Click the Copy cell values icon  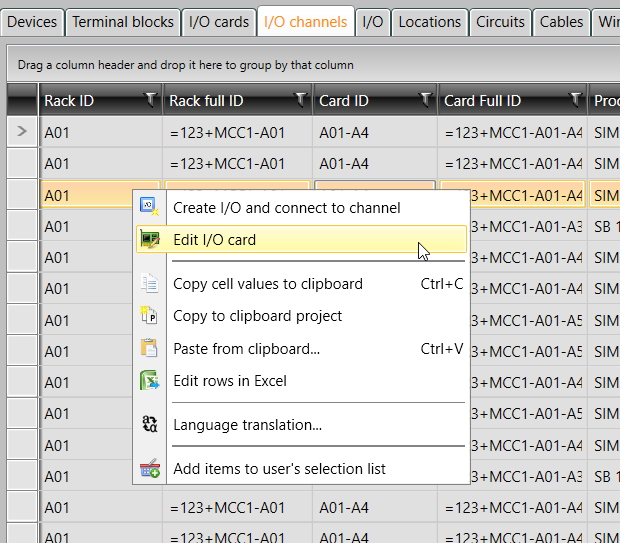click(x=149, y=284)
